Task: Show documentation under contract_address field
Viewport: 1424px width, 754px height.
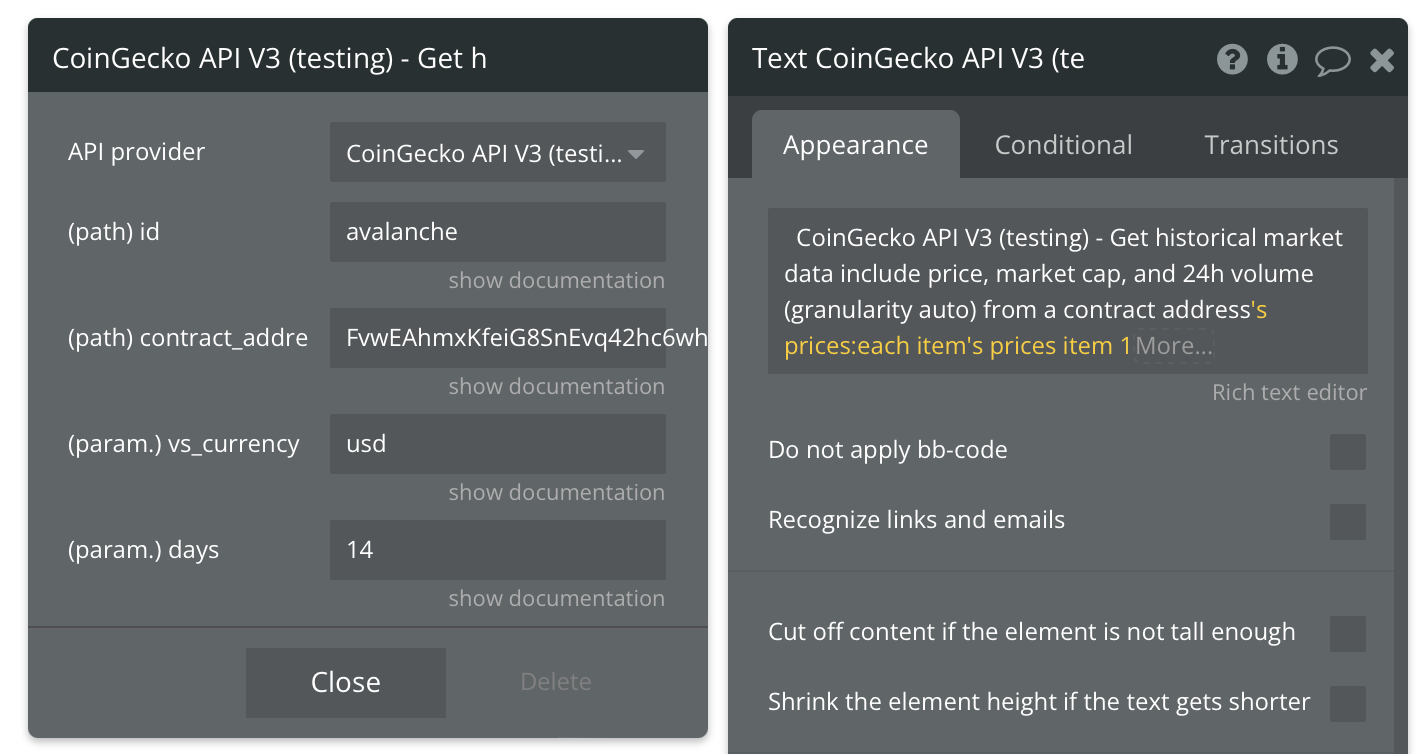Action: (x=556, y=387)
